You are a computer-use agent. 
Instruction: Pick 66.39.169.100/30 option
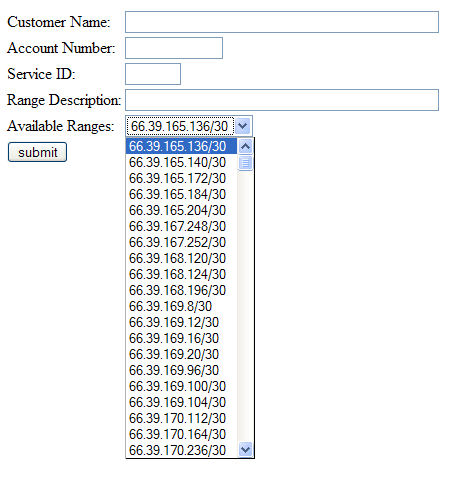point(181,386)
